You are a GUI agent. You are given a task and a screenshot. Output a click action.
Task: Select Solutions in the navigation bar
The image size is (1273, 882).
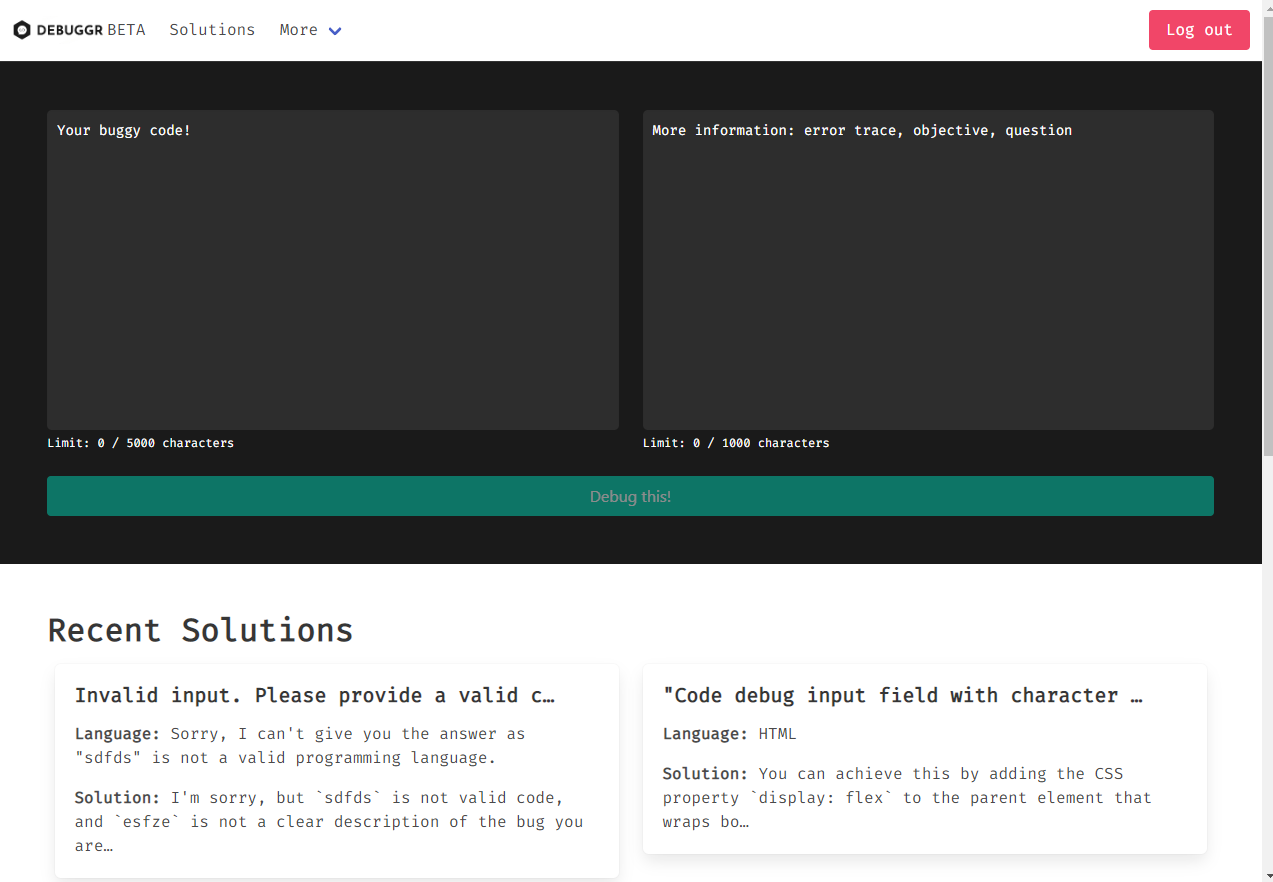(212, 29)
